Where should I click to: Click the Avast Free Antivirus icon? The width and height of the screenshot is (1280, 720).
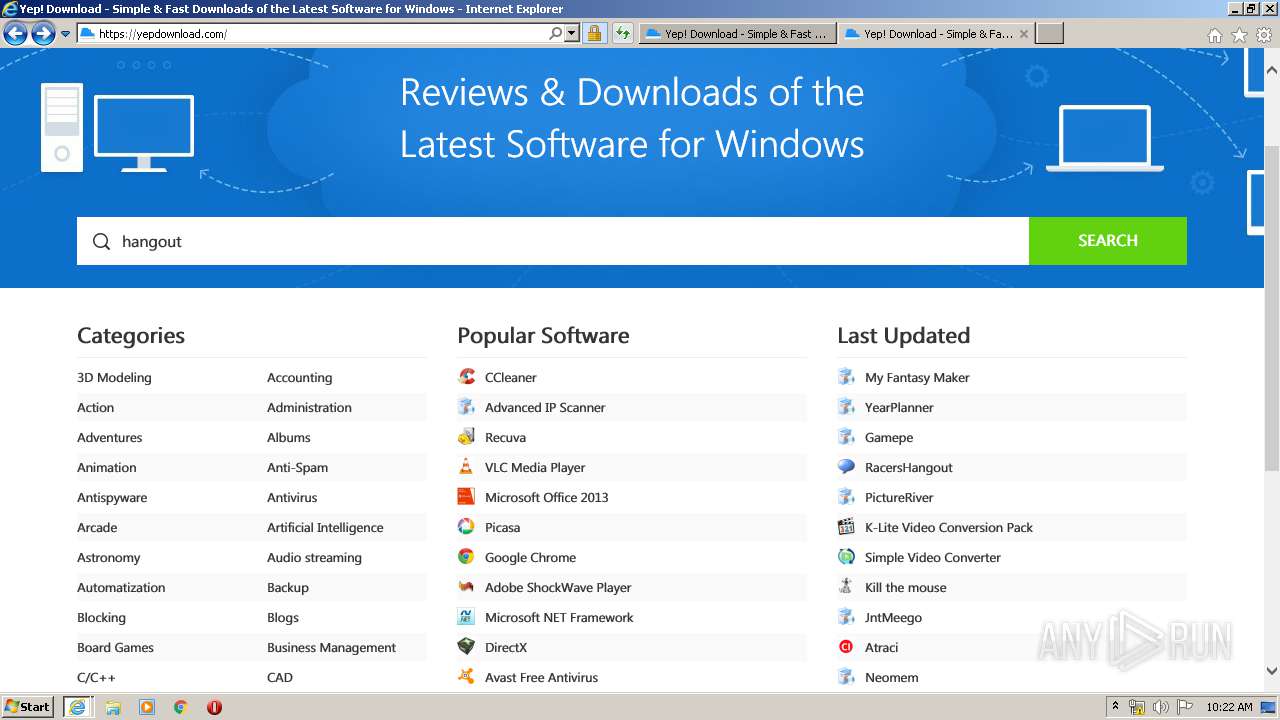[466, 677]
